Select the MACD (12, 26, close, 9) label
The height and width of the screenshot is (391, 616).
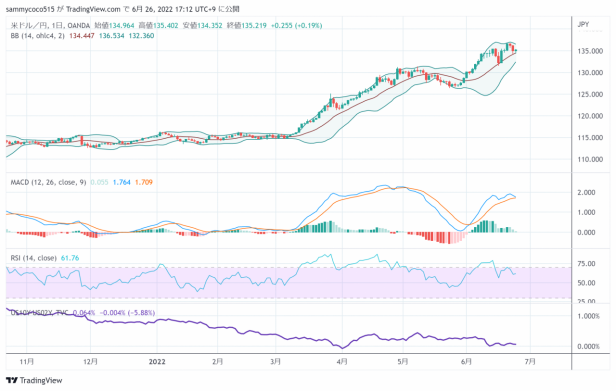tap(48, 182)
